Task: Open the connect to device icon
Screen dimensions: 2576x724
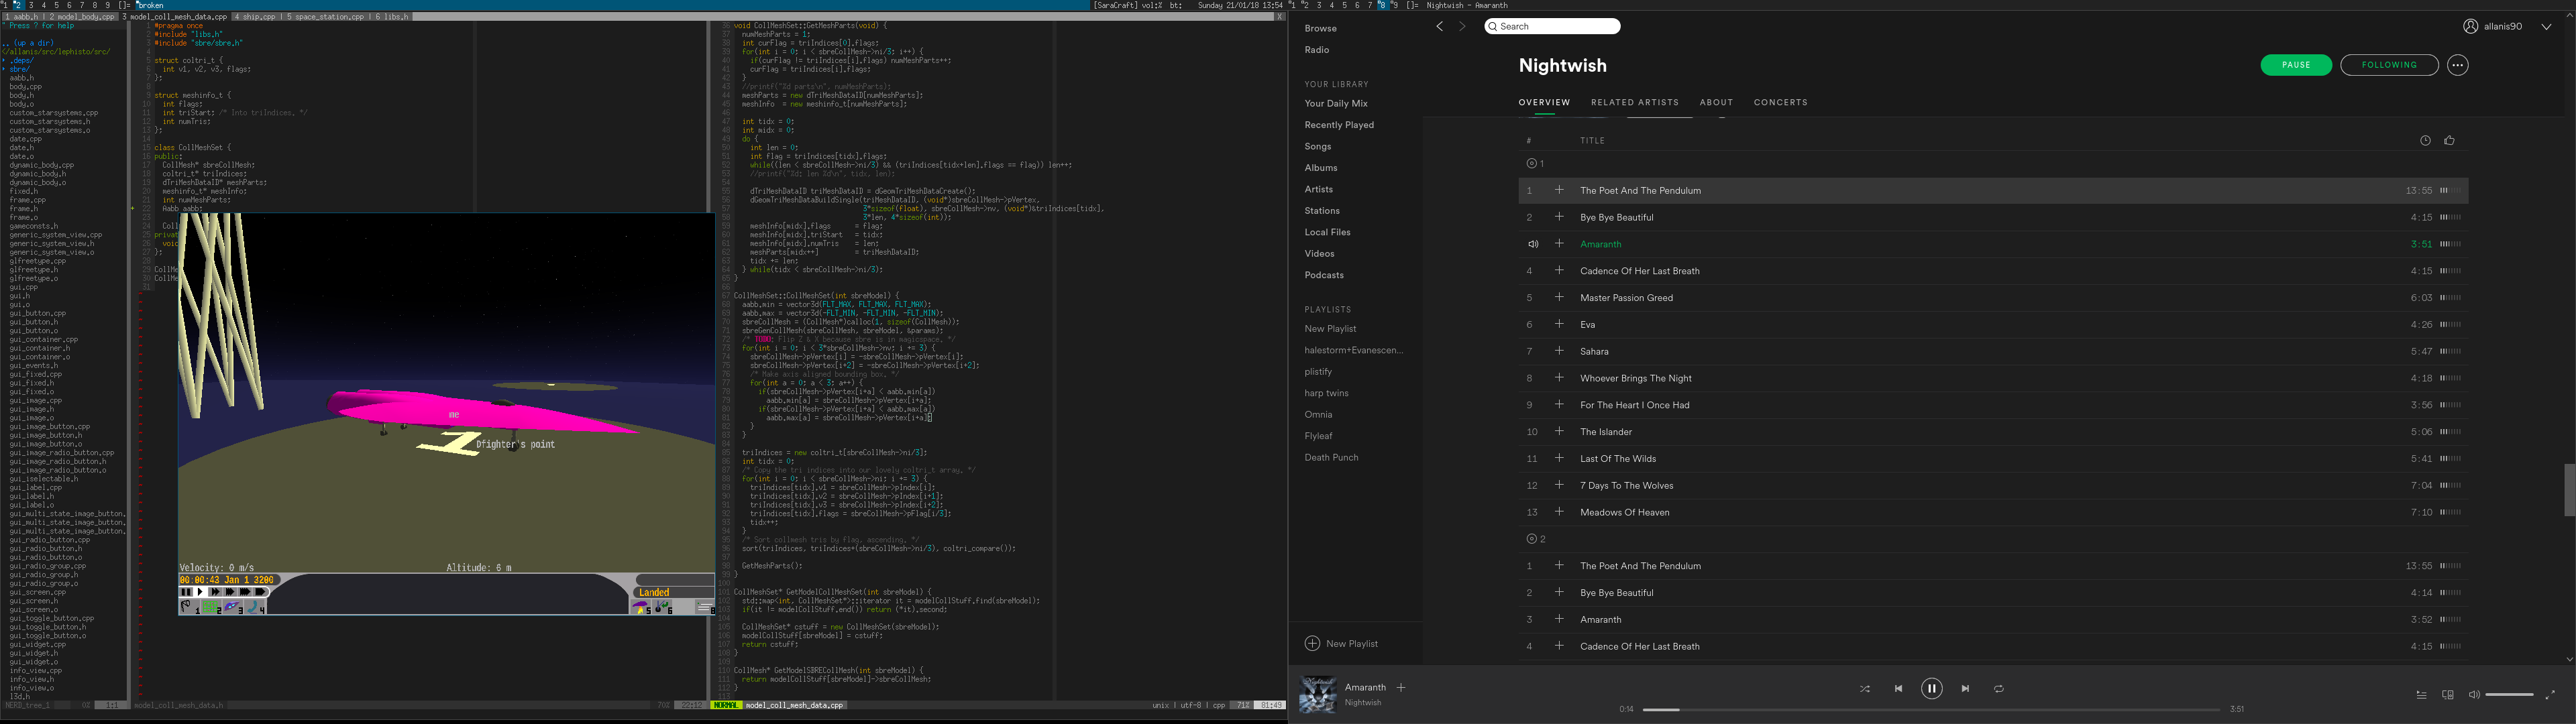Action: 2447,695
